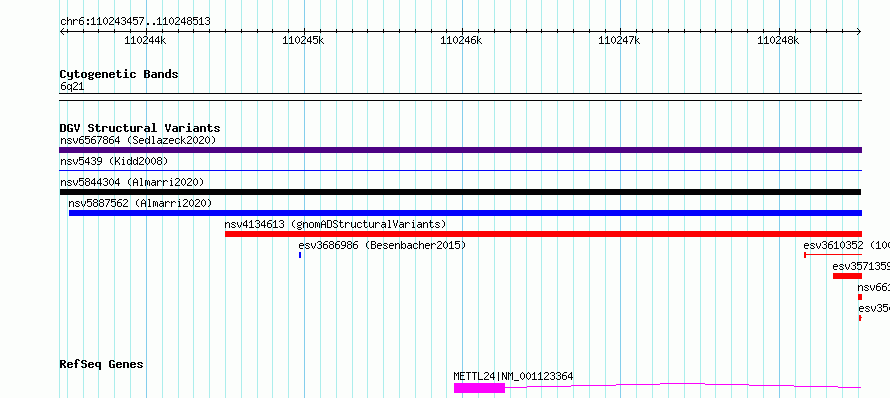The width and height of the screenshot is (890, 398).
Task: Click the nsv4134613 (gnomADStructuralVariants) label
Action: pyautogui.click(x=335, y=224)
